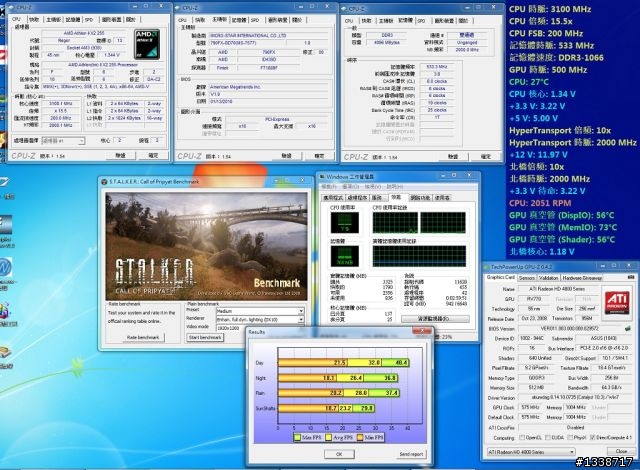This screenshot has height=470, width=640.
Task: Click the AMD Athlon II X2 255 name field
Action: [x=84, y=33]
